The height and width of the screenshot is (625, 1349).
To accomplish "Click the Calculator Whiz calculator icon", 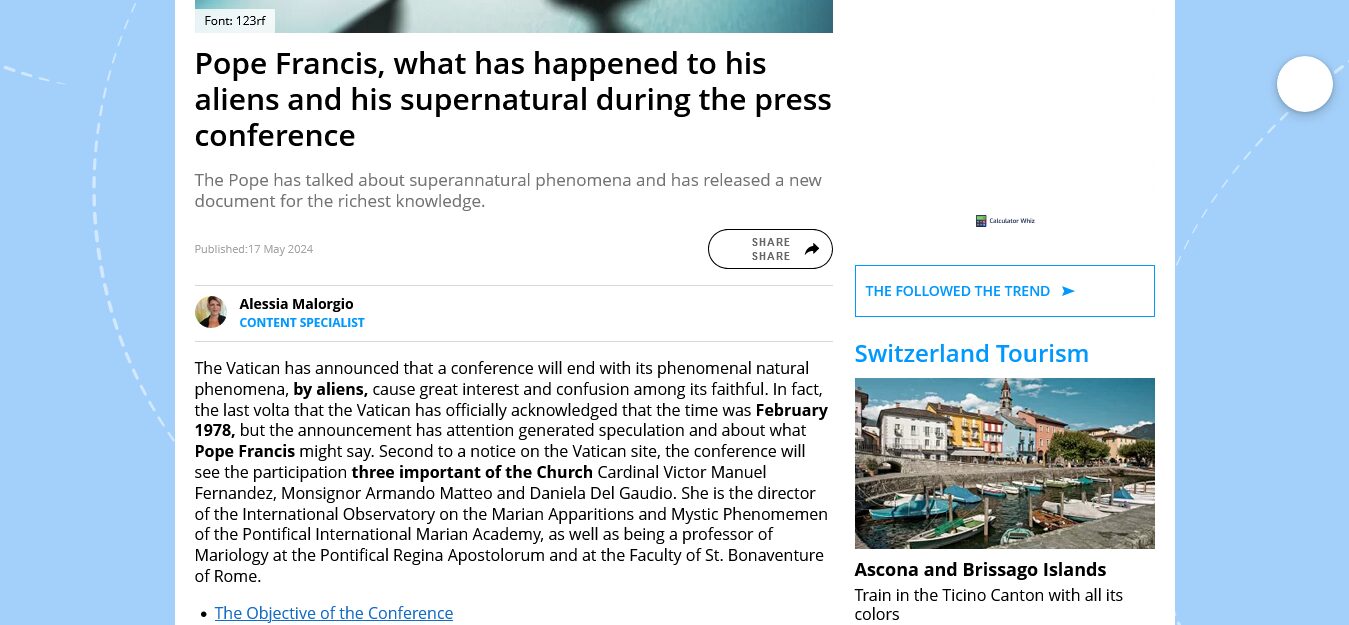I will (981, 221).
